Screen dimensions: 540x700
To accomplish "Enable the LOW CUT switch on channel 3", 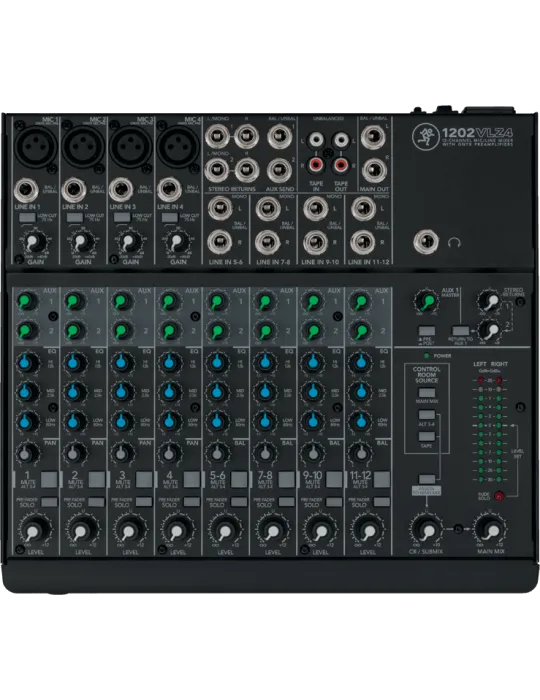I will click(122, 217).
